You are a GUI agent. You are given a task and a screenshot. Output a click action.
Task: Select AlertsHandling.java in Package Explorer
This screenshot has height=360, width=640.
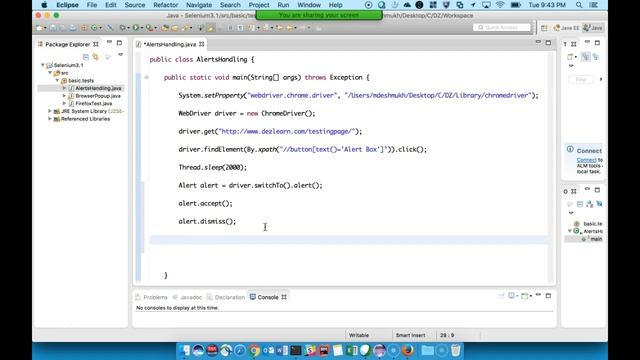tap(98, 88)
